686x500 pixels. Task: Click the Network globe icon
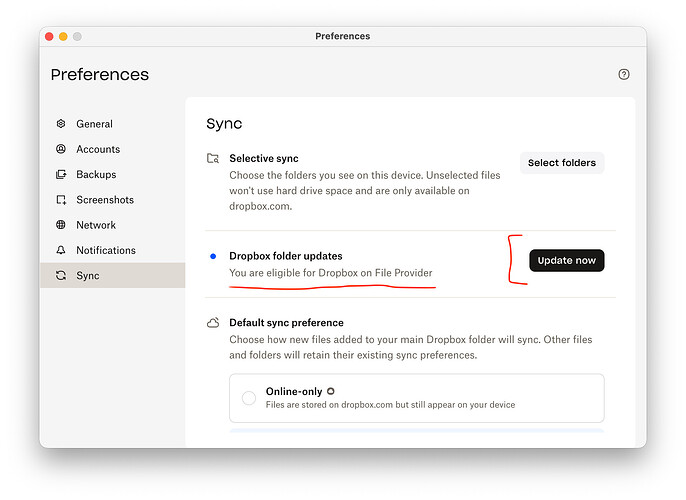pos(61,225)
